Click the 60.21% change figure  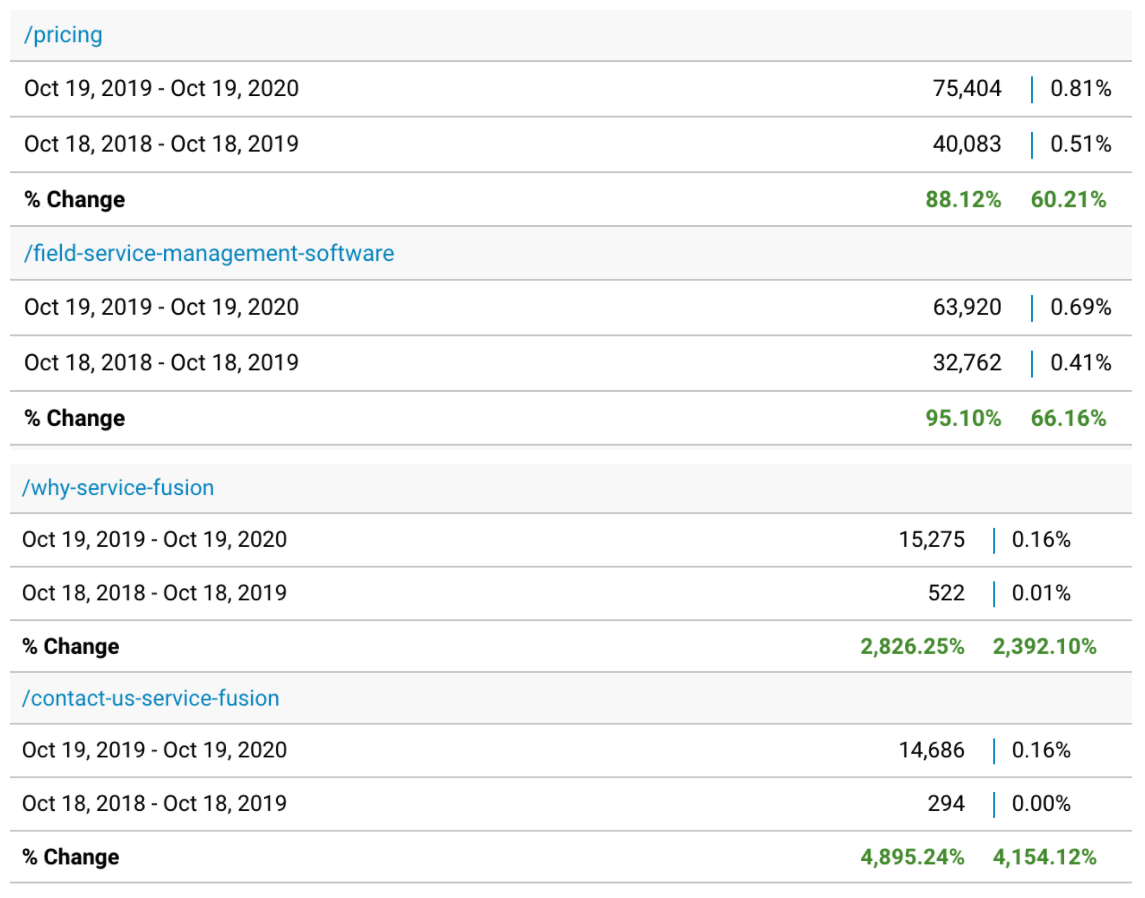(x=1068, y=199)
